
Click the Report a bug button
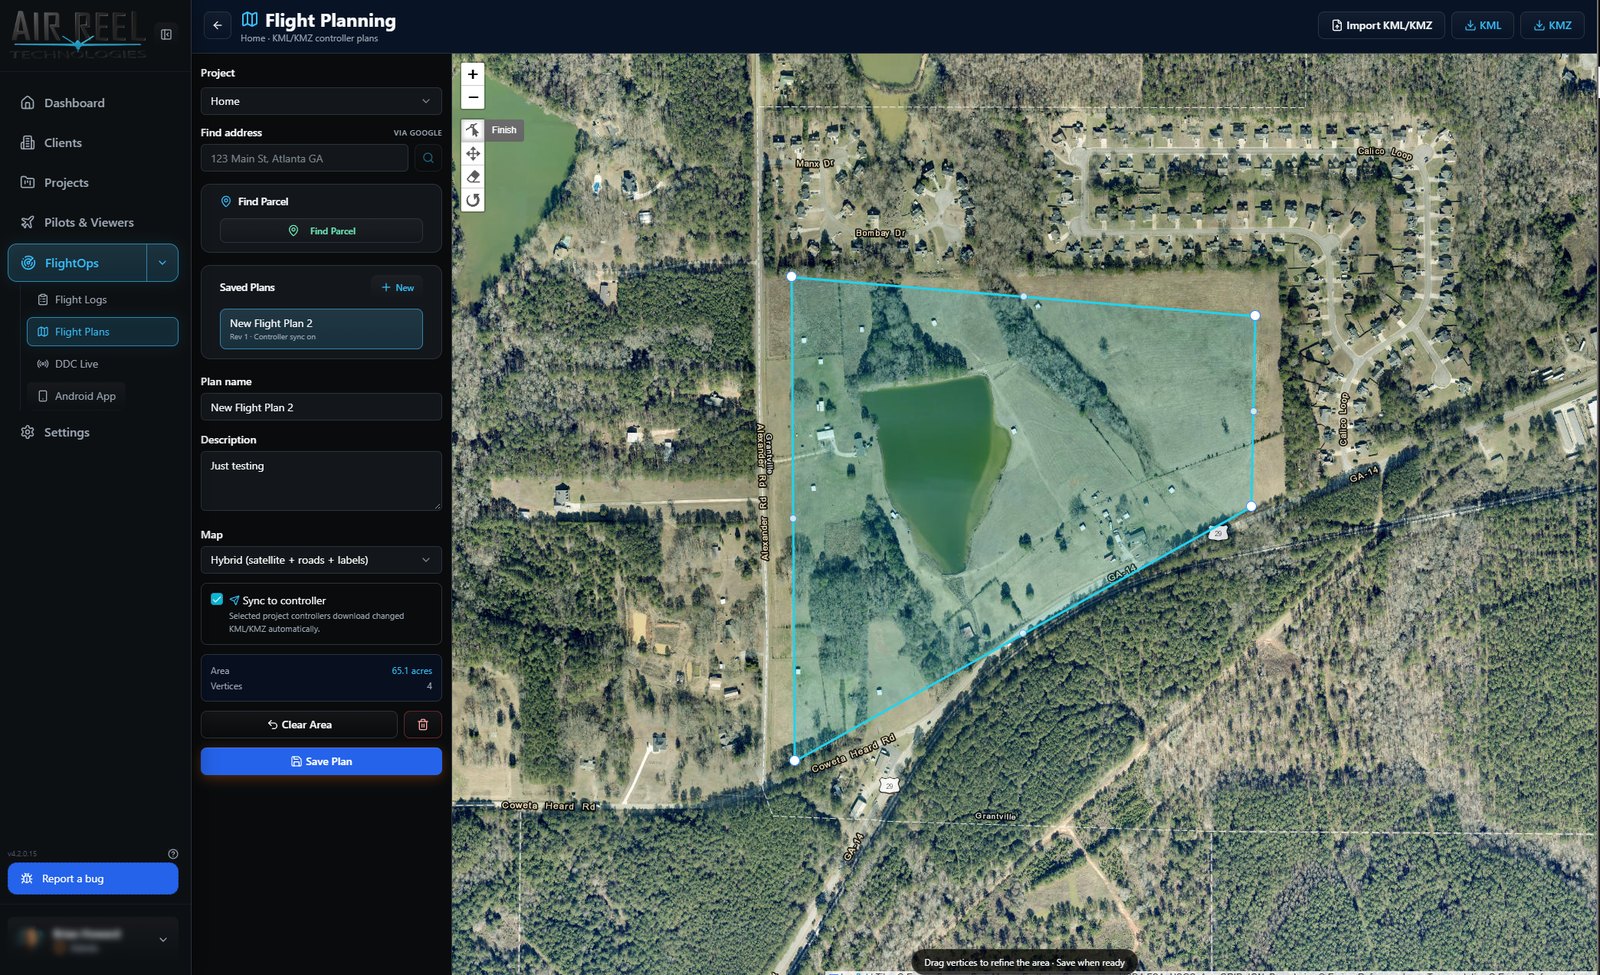(x=93, y=879)
